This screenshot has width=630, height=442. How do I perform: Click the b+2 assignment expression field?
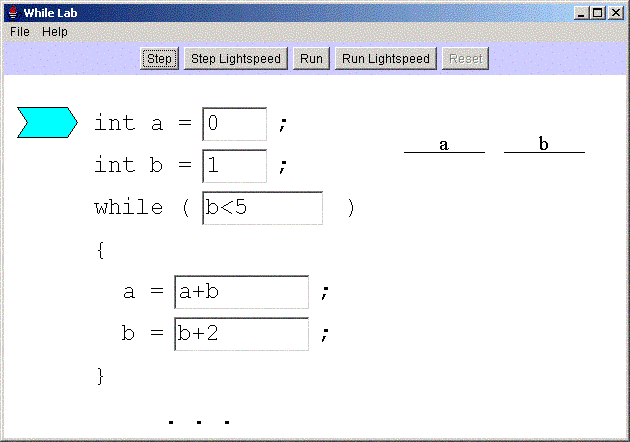pyautogui.click(x=241, y=334)
